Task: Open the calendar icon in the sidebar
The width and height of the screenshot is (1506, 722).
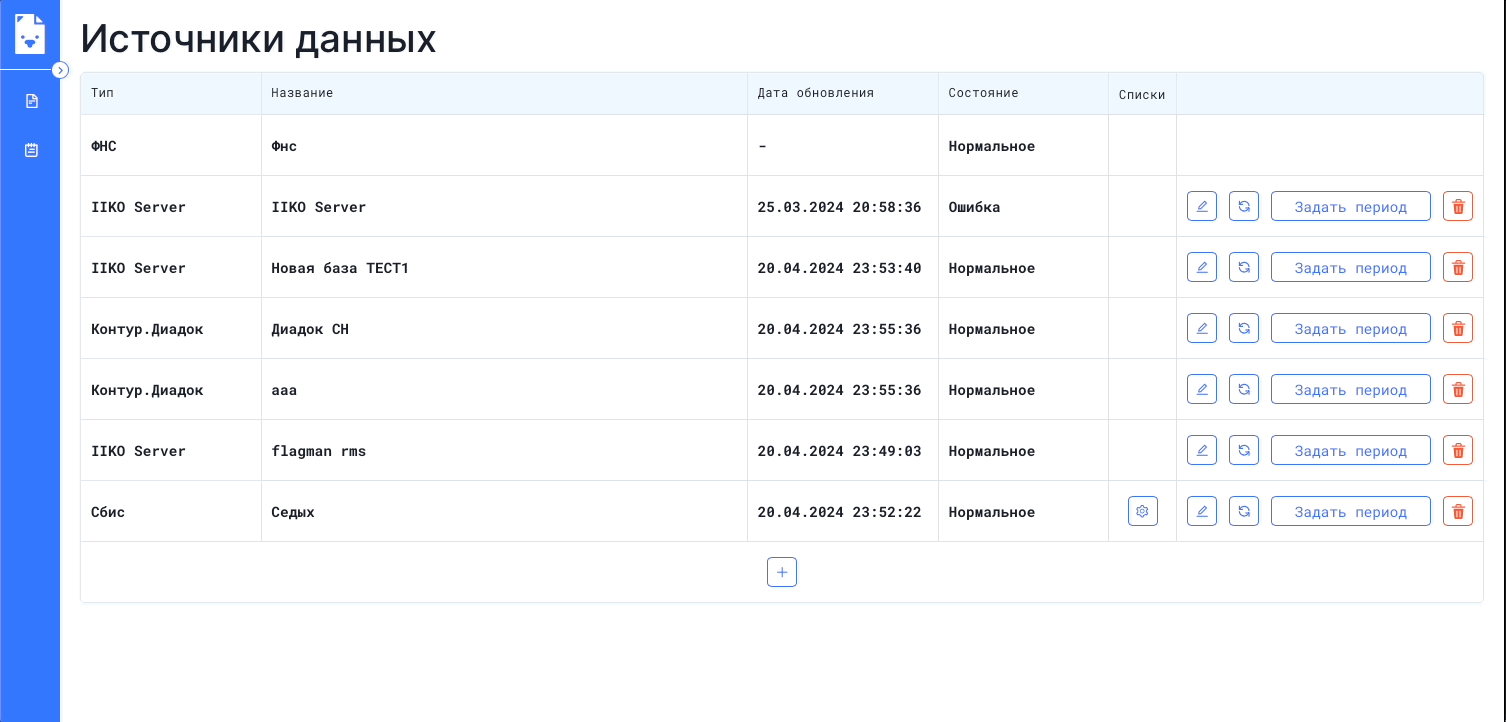Action: click(x=31, y=150)
